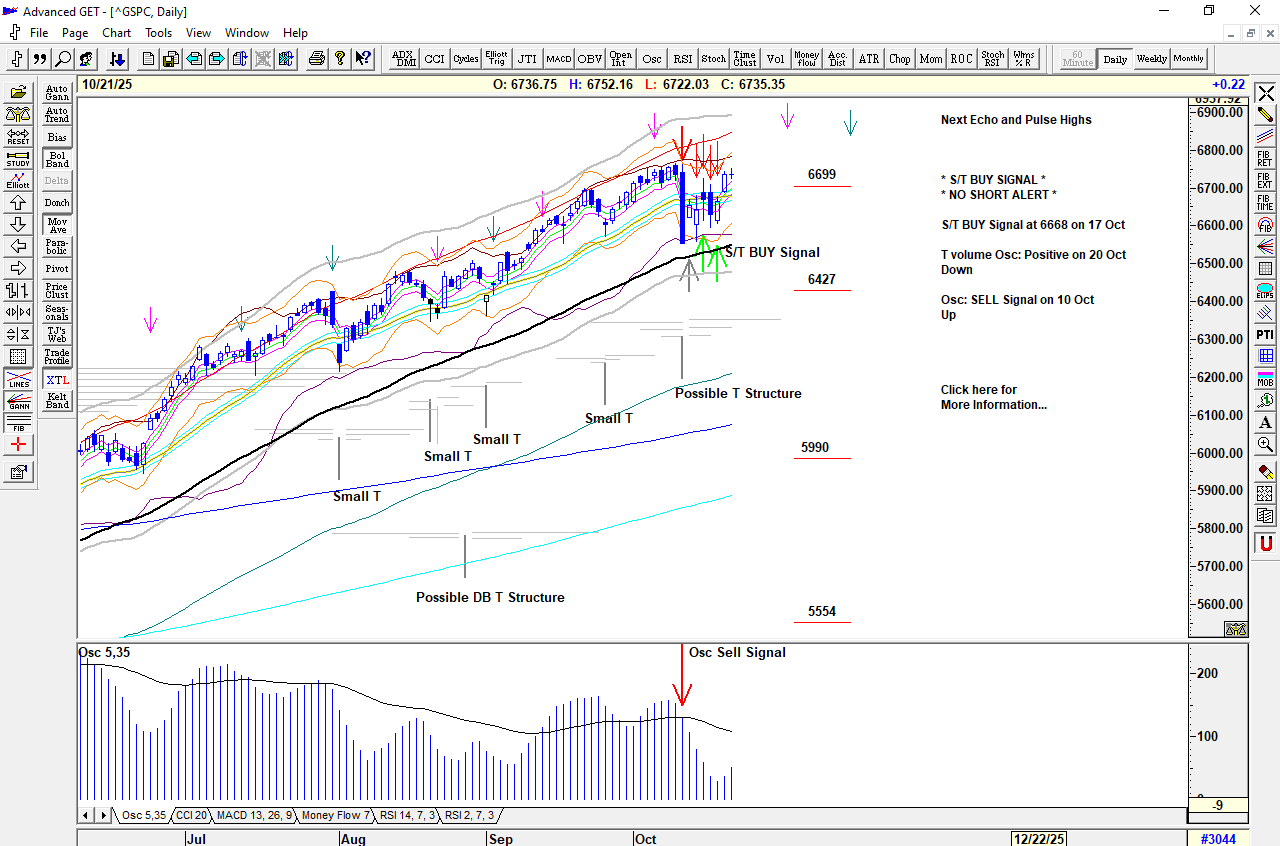
Task: Toggle the XTL indicator
Action: pos(57,380)
